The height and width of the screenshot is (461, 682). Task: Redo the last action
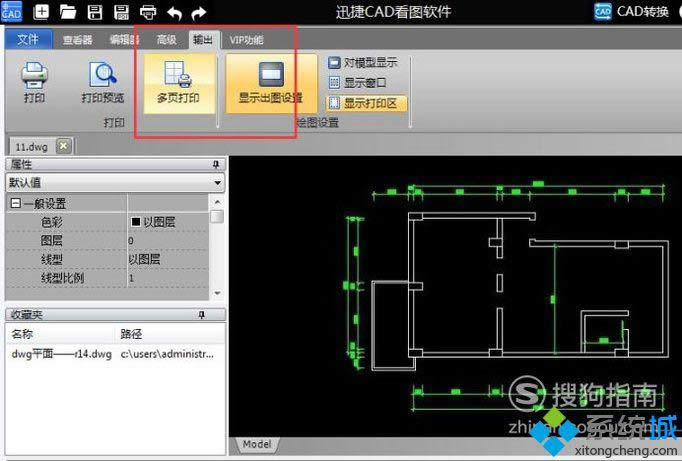199,13
